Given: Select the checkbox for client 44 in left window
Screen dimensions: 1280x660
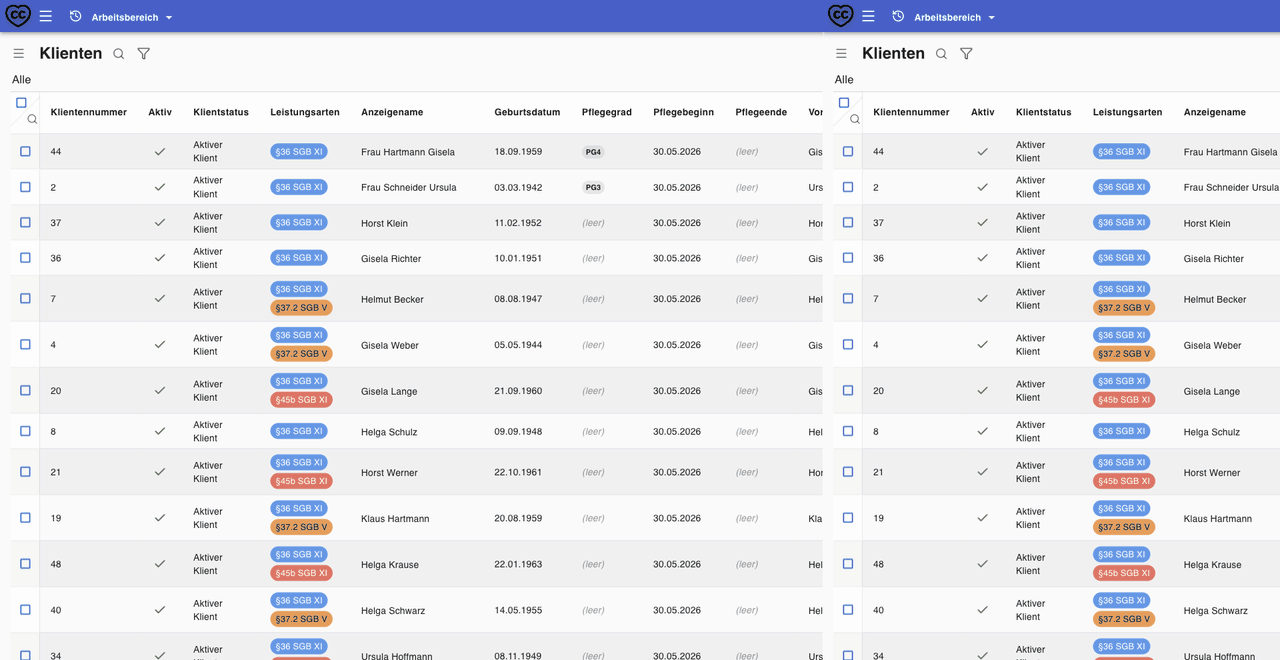Looking at the screenshot, I should click(x=25, y=152).
